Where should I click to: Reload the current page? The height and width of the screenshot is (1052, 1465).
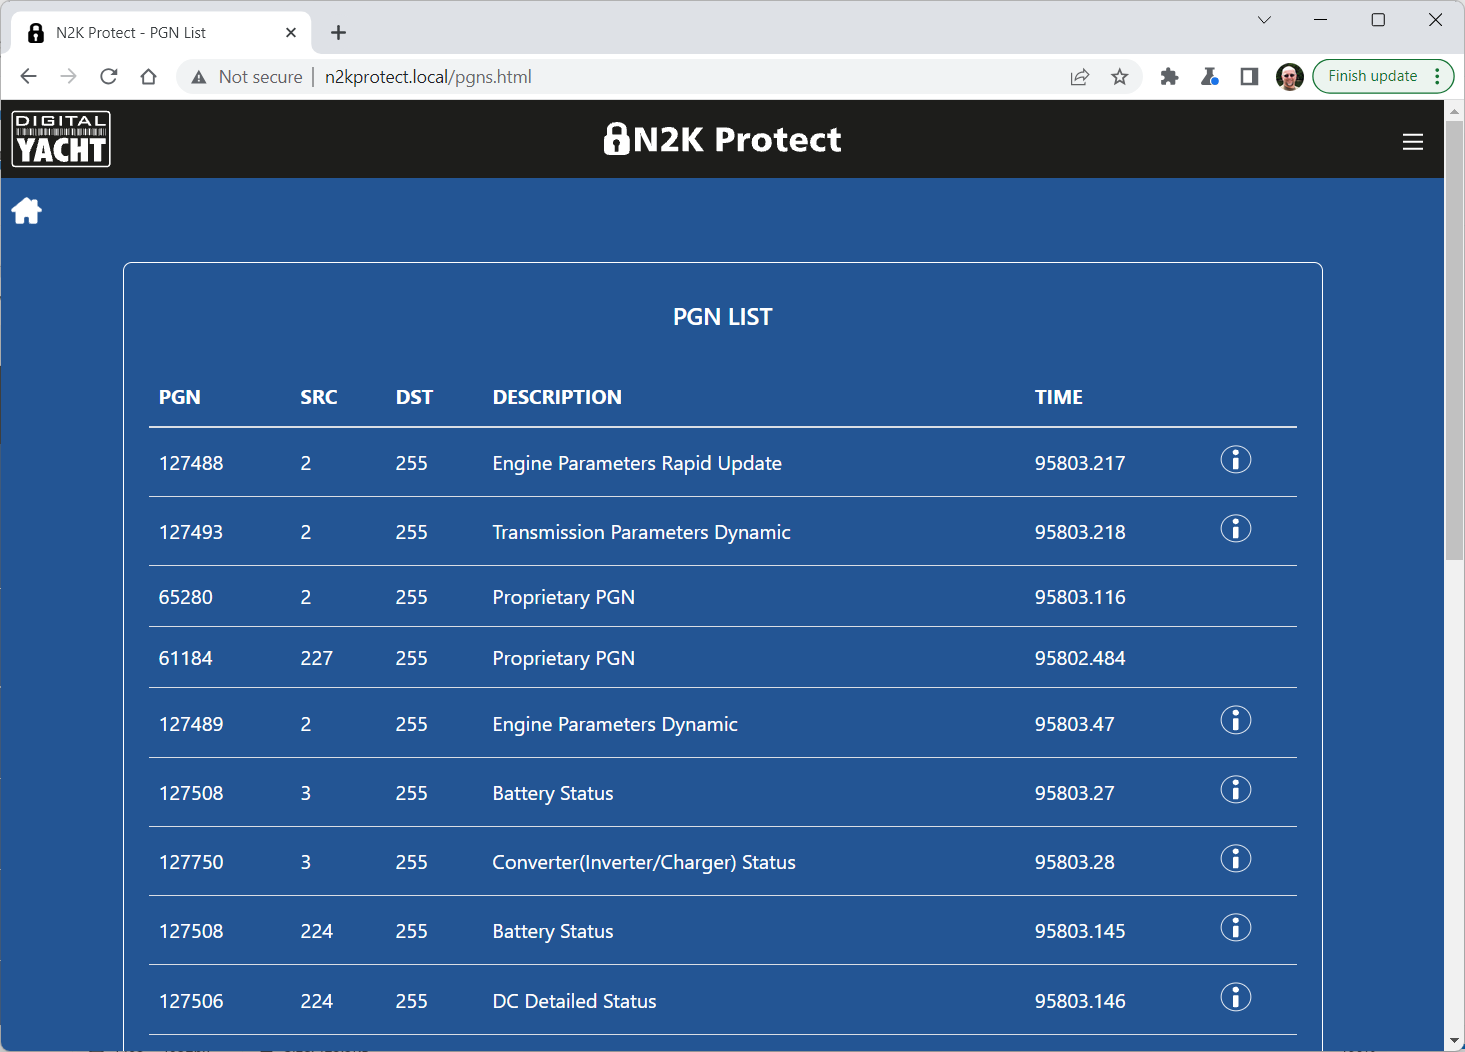(109, 77)
